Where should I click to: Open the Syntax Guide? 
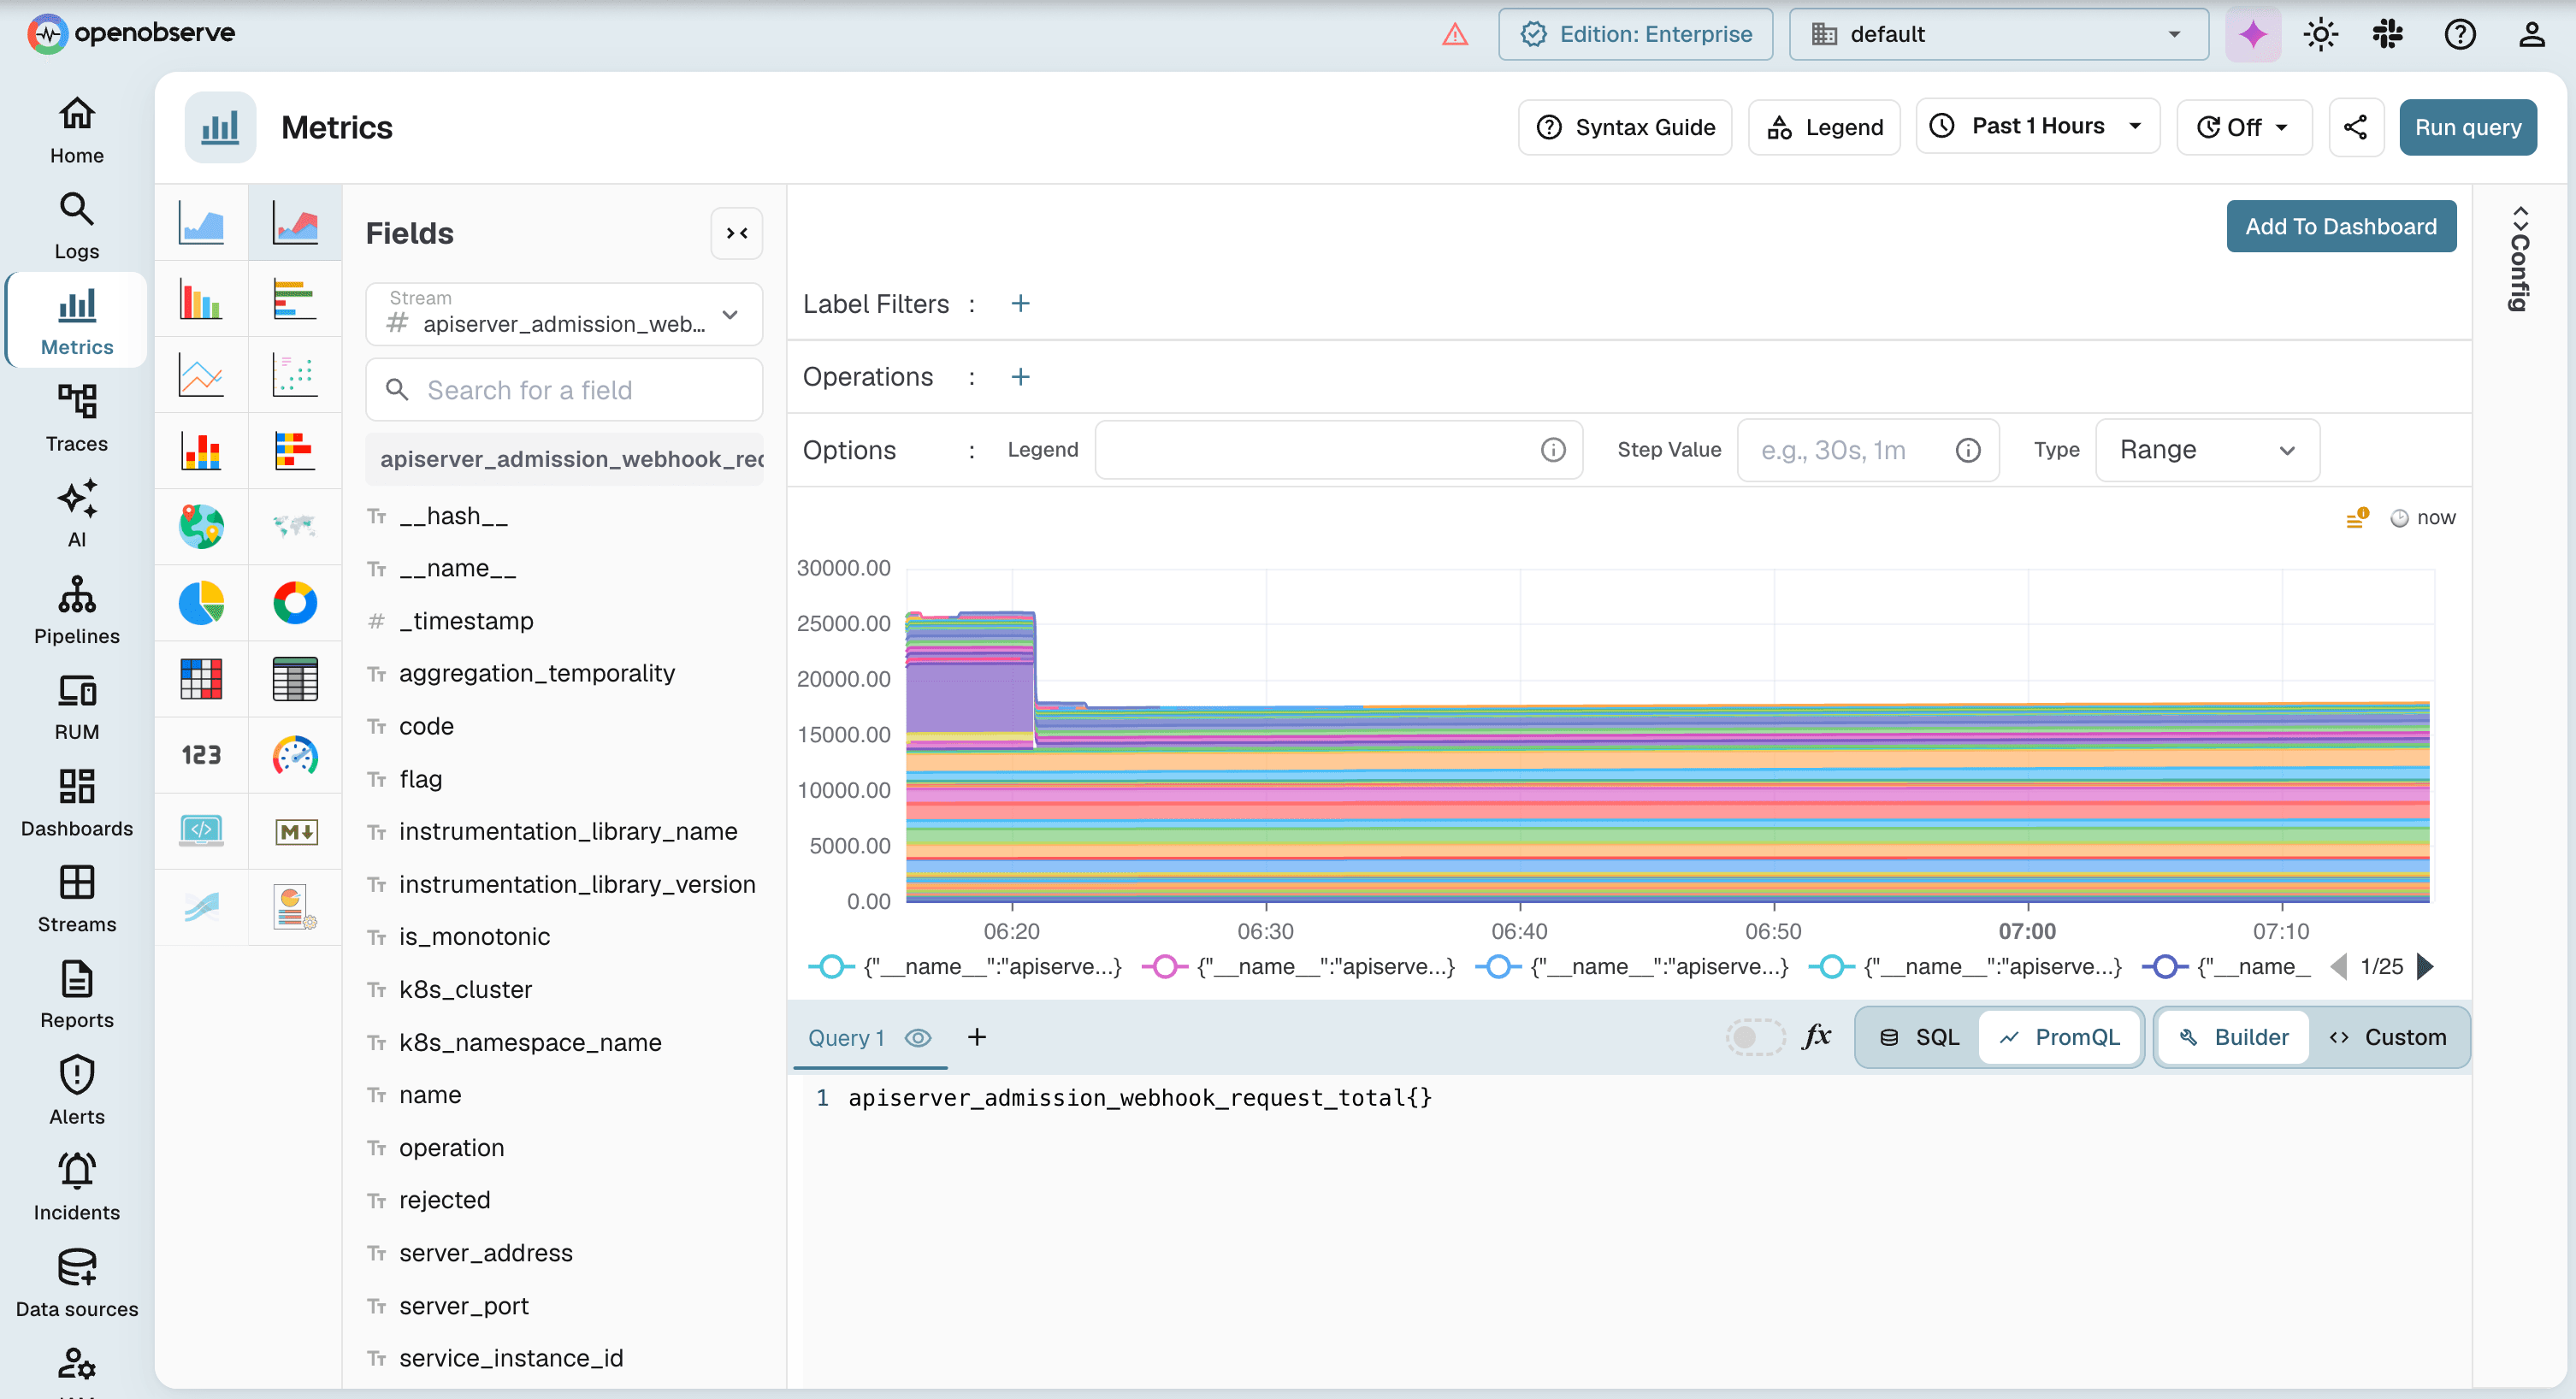1625,127
